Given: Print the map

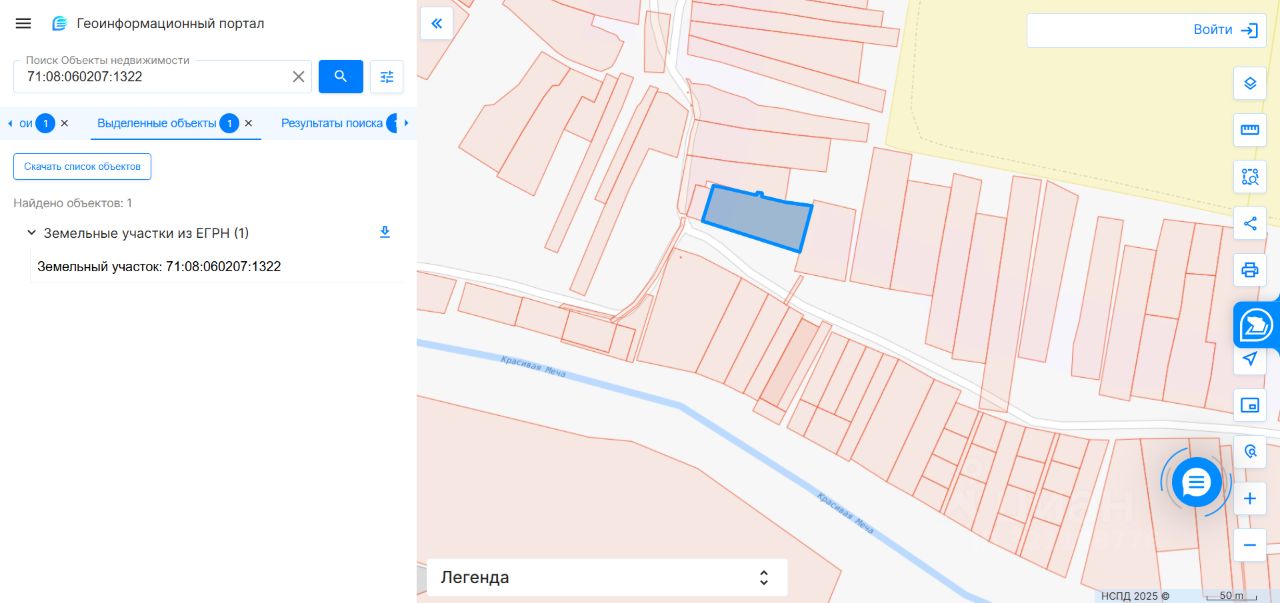Looking at the screenshot, I should pyautogui.click(x=1250, y=270).
